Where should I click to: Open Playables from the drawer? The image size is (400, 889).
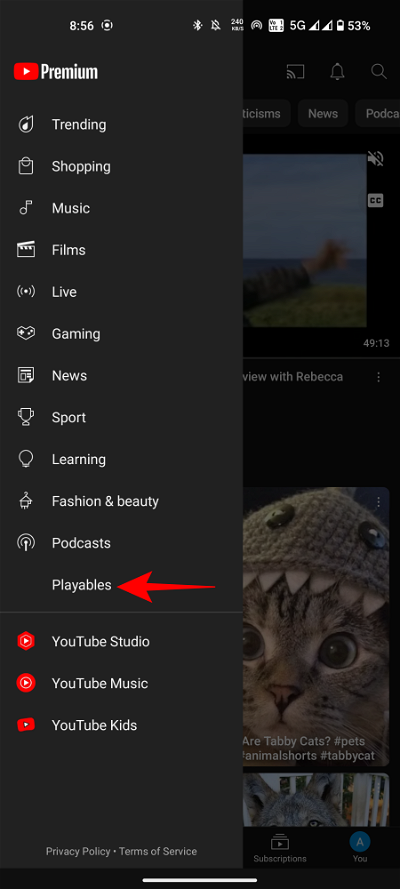point(82,585)
